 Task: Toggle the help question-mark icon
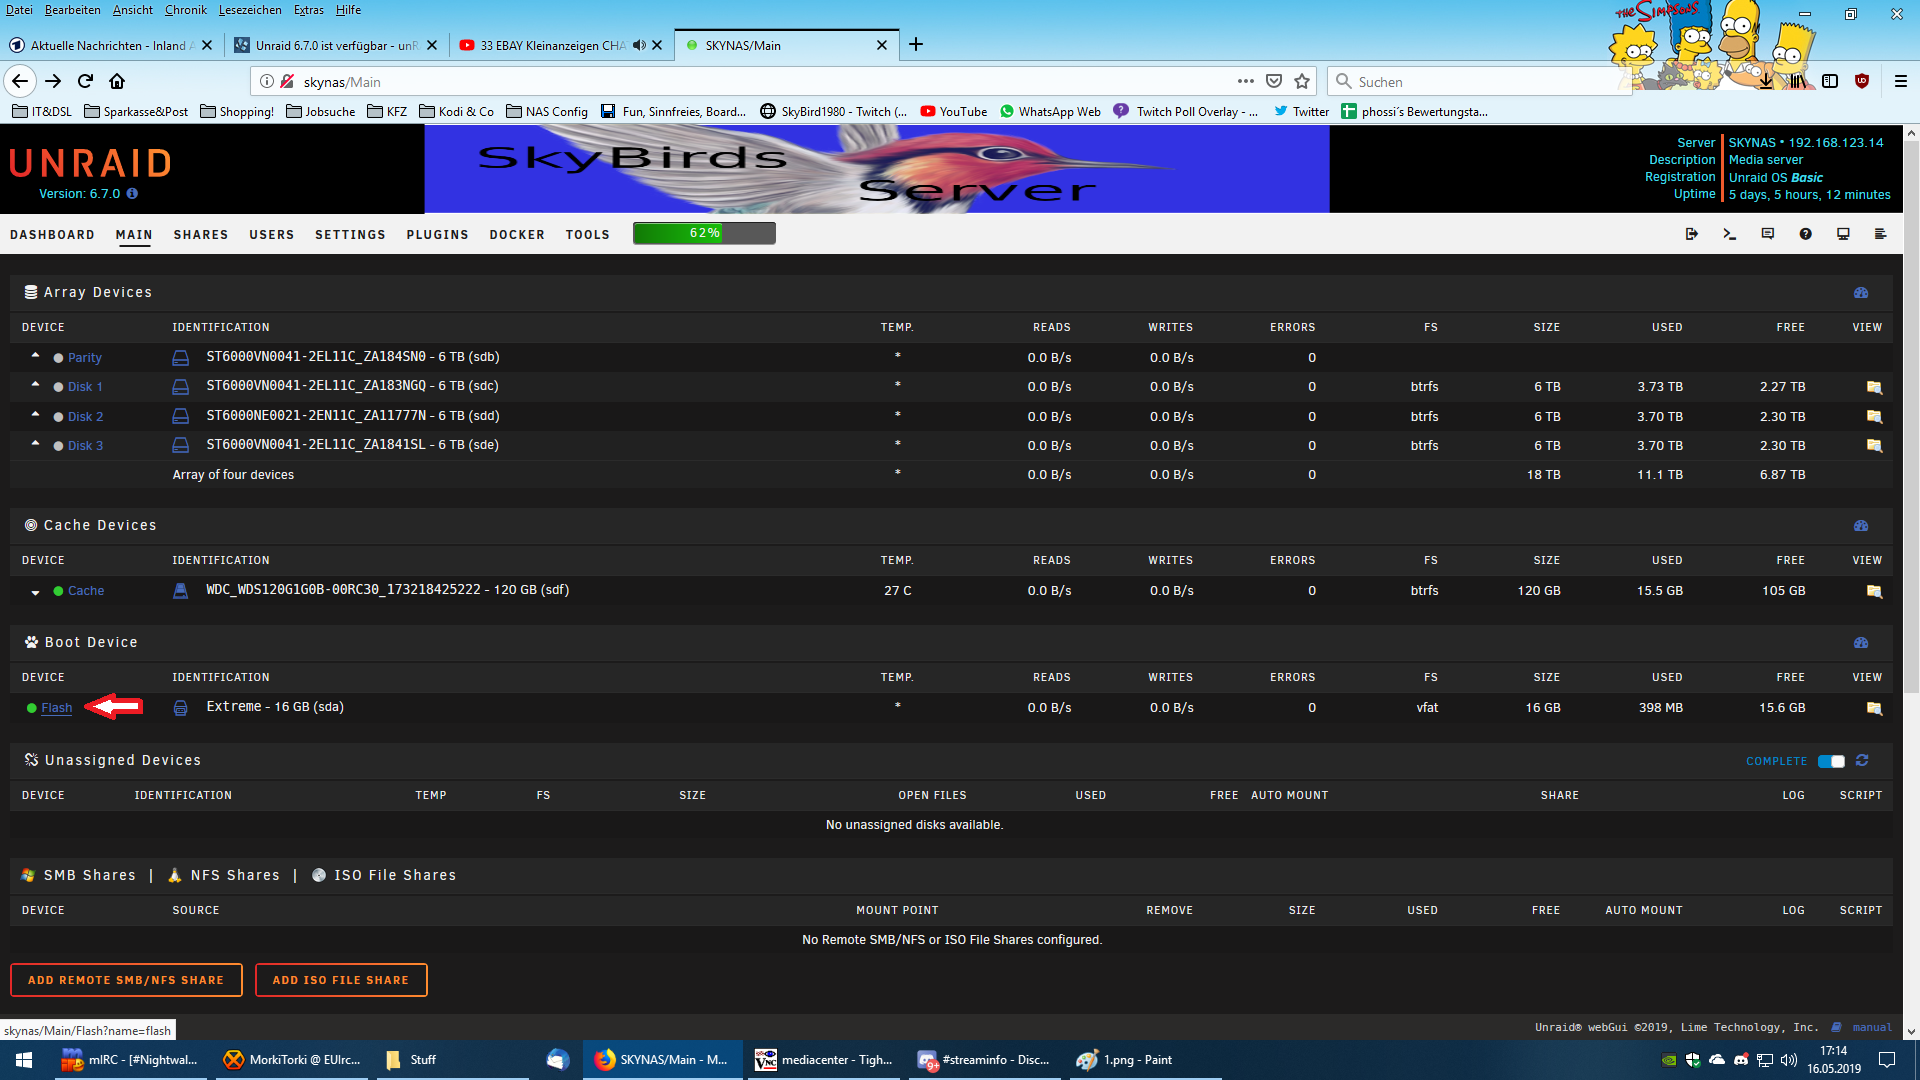(1805, 234)
